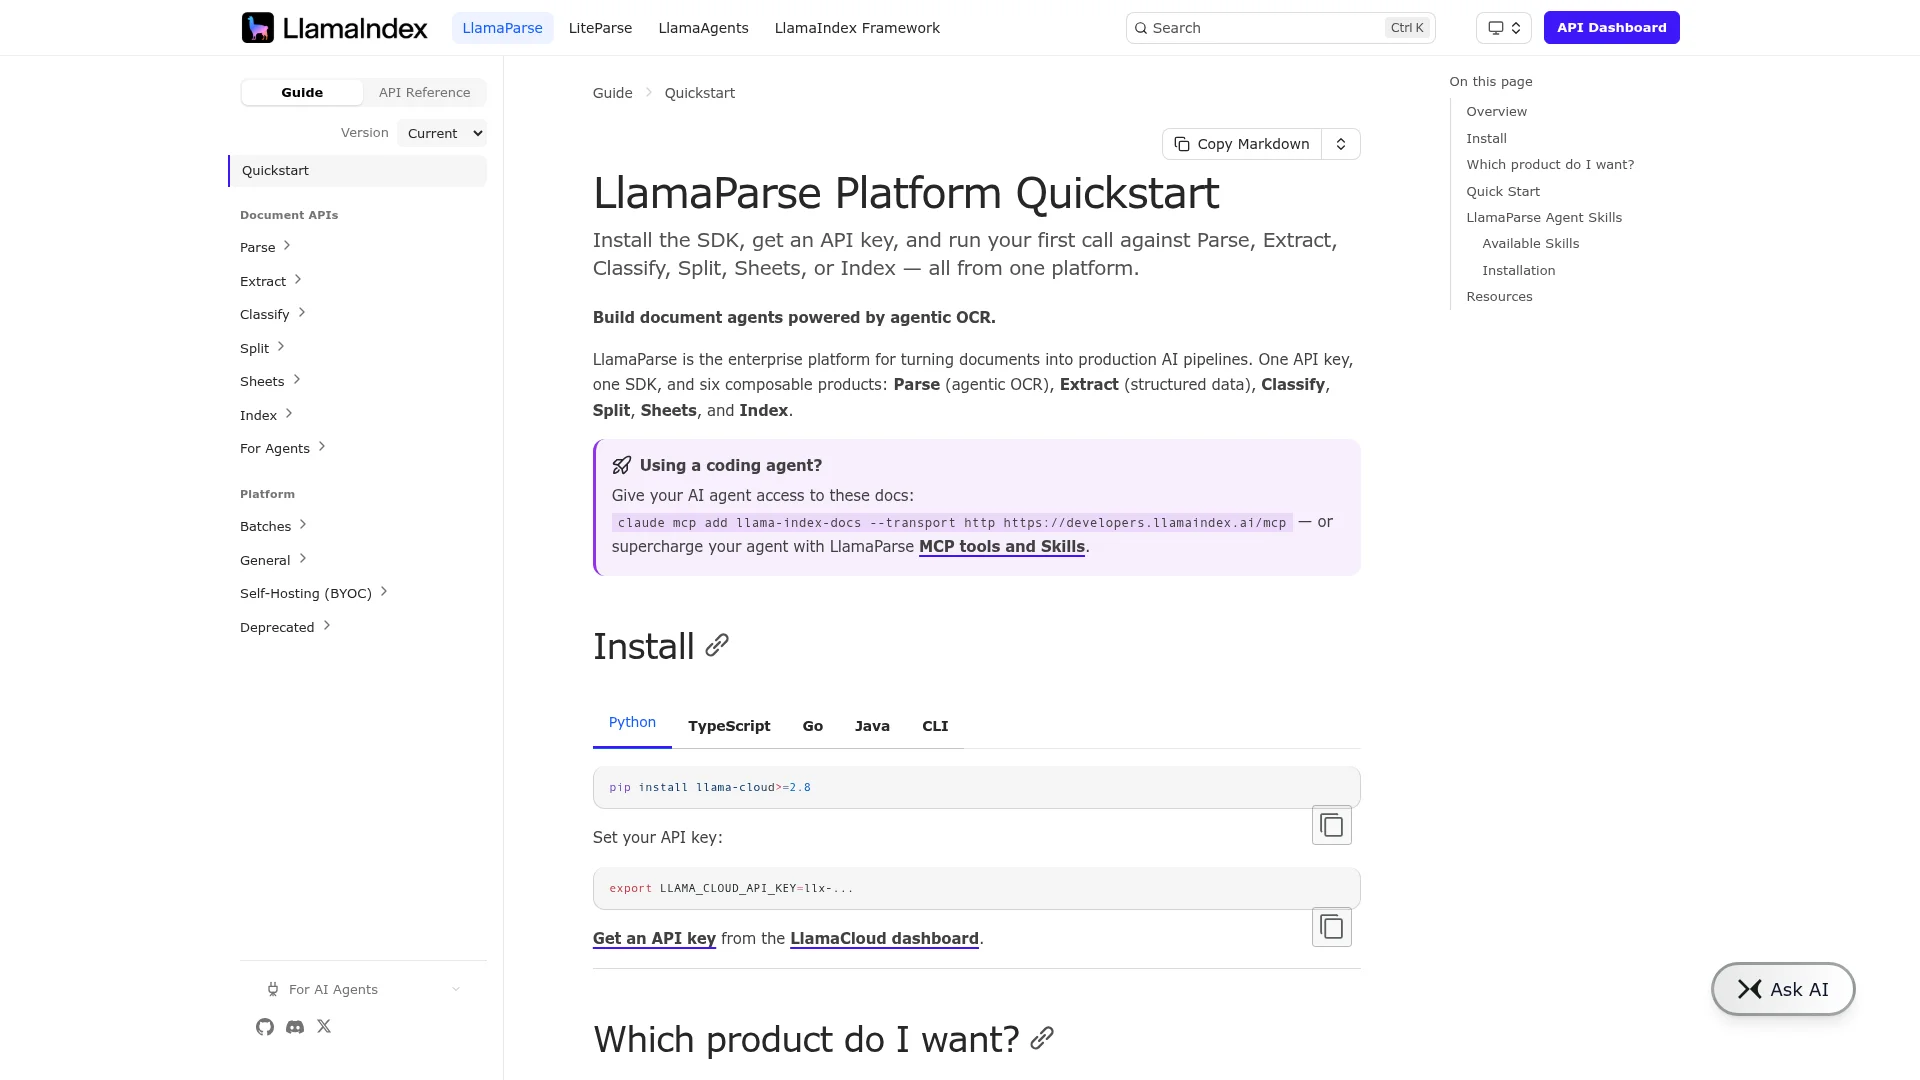Open the GitHub icon link
The width and height of the screenshot is (1920, 1080).
pos(265,1027)
